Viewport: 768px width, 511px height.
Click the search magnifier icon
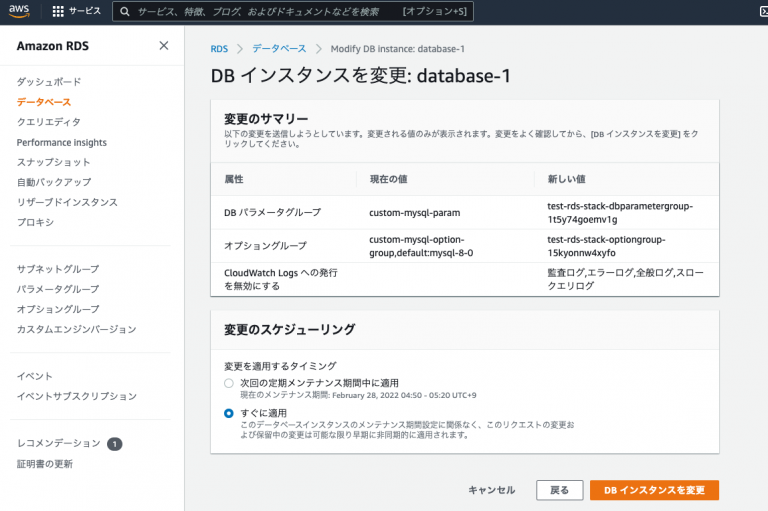pos(123,12)
